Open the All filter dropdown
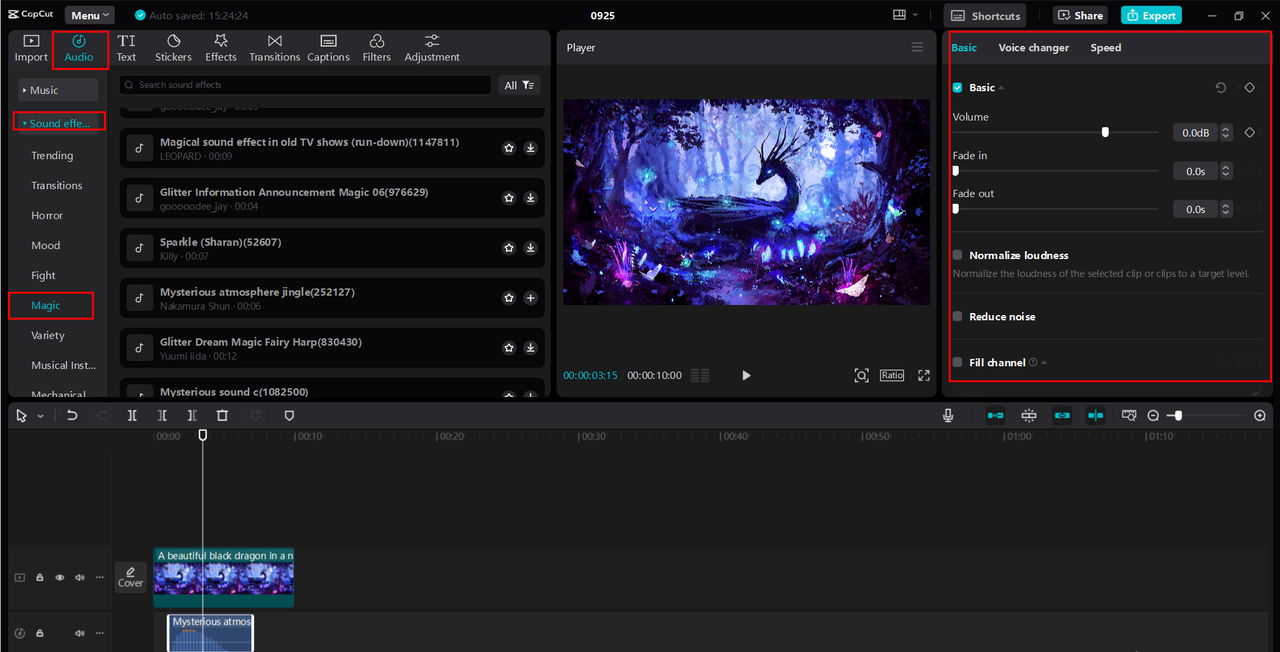The image size is (1280, 652). point(520,85)
